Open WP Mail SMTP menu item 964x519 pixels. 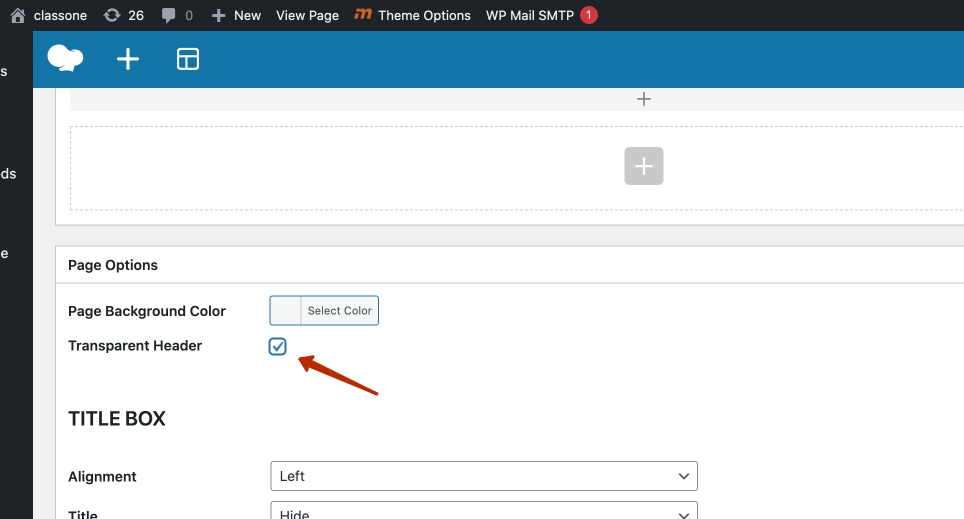point(531,15)
